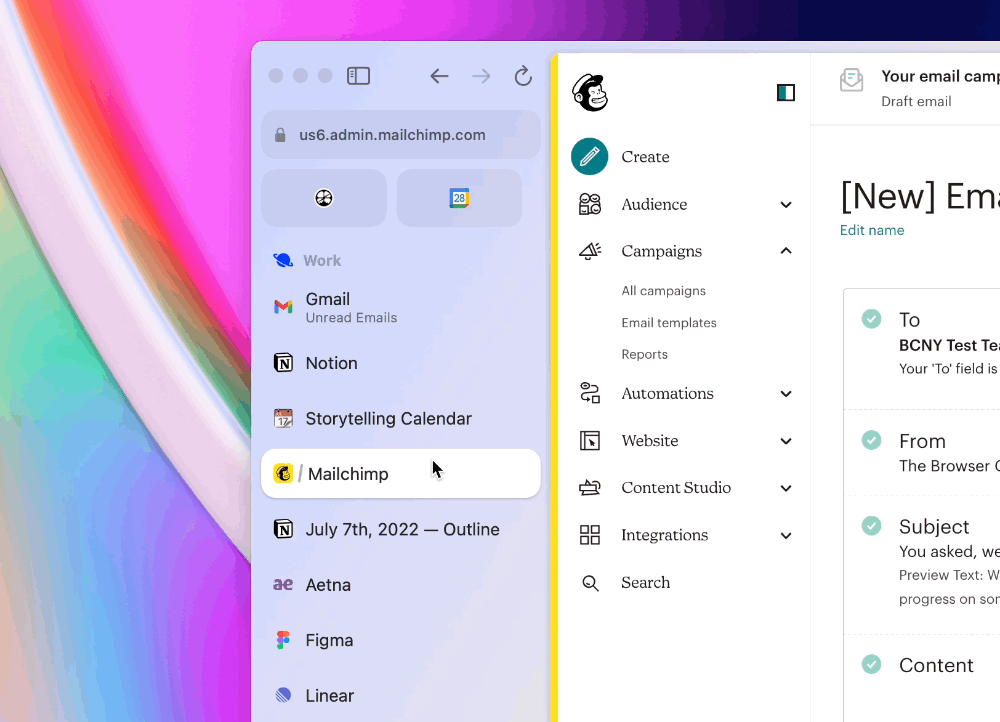Click the Subject heading
Image resolution: width=1000 pixels, height=722 pixels.
click(934, 527)
